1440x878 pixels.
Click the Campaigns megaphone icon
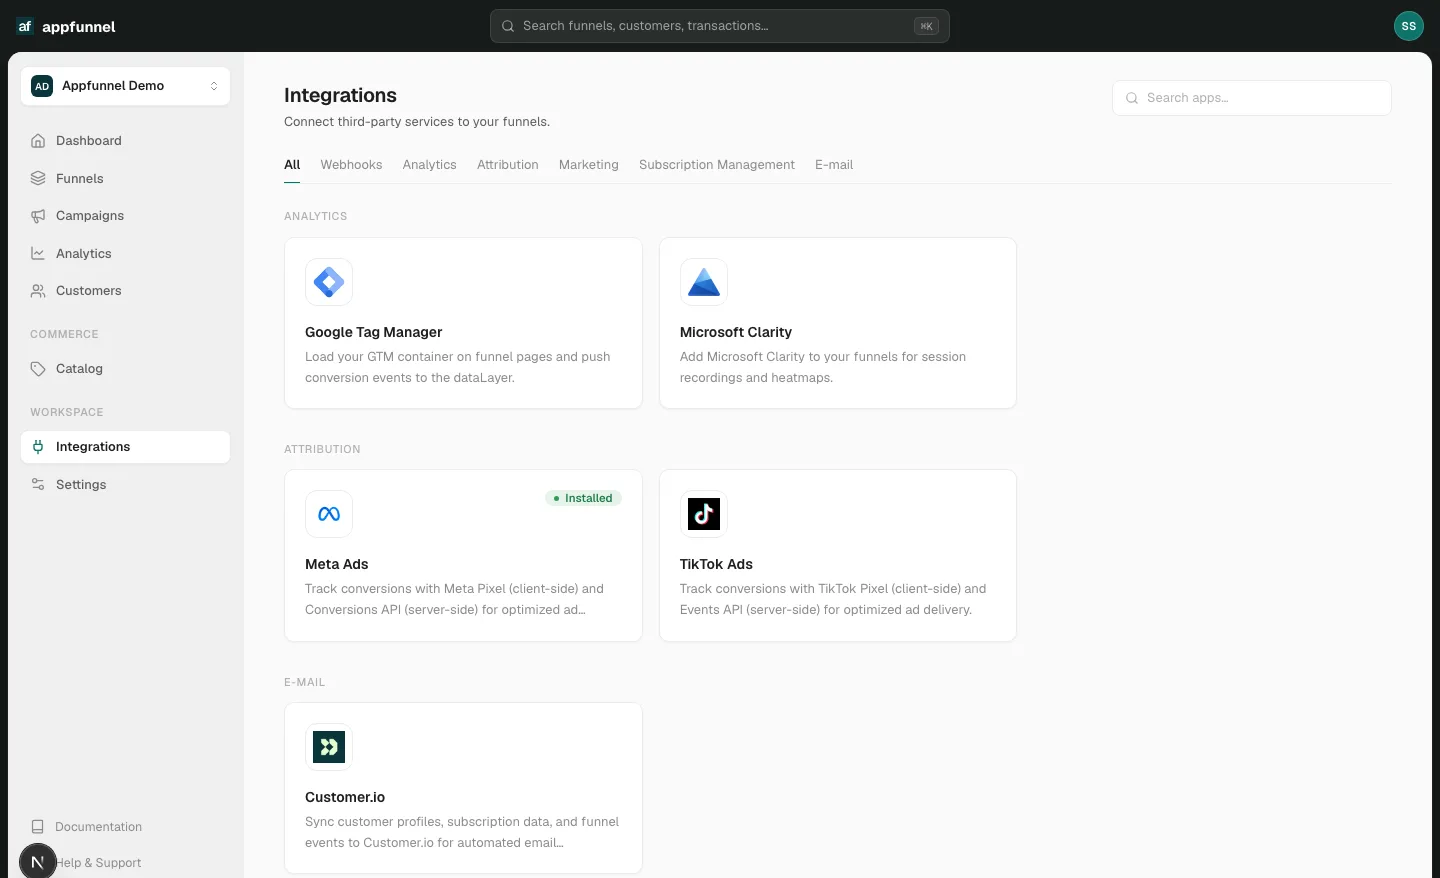click(38, 216)
